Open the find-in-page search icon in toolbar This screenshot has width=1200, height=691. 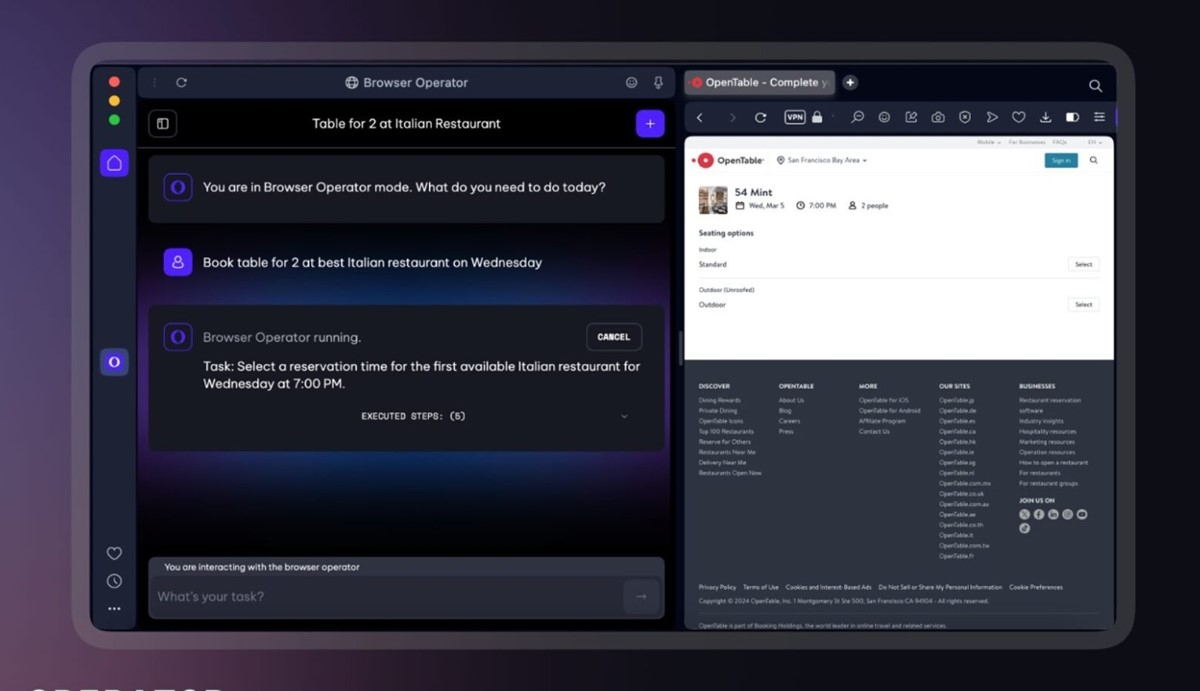(858, 117)
